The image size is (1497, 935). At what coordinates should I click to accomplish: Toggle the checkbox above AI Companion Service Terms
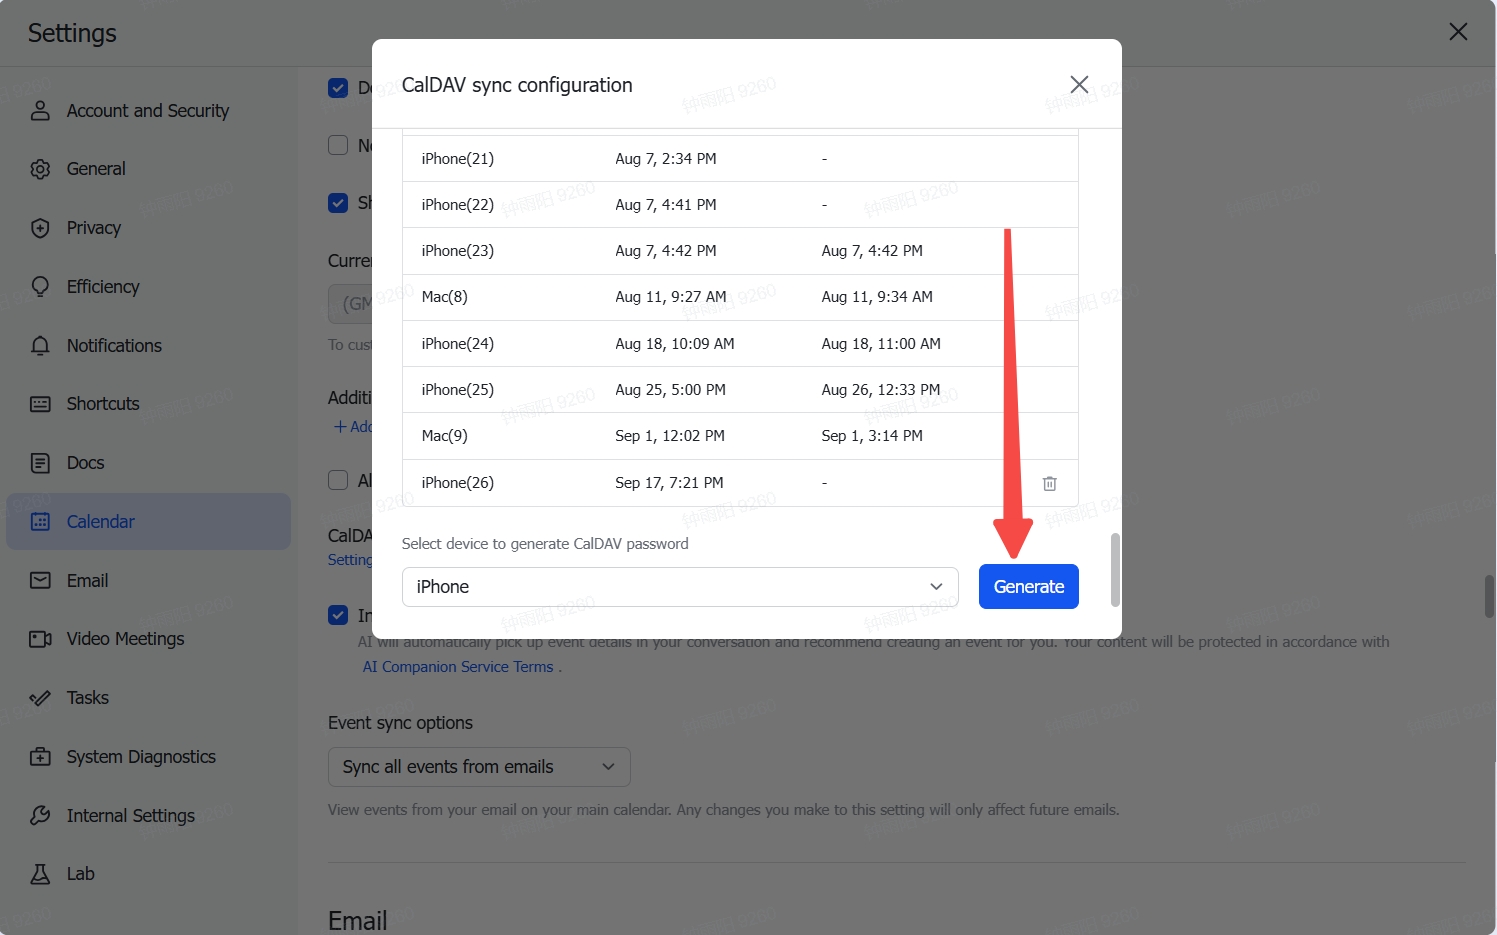click(338, 615)
